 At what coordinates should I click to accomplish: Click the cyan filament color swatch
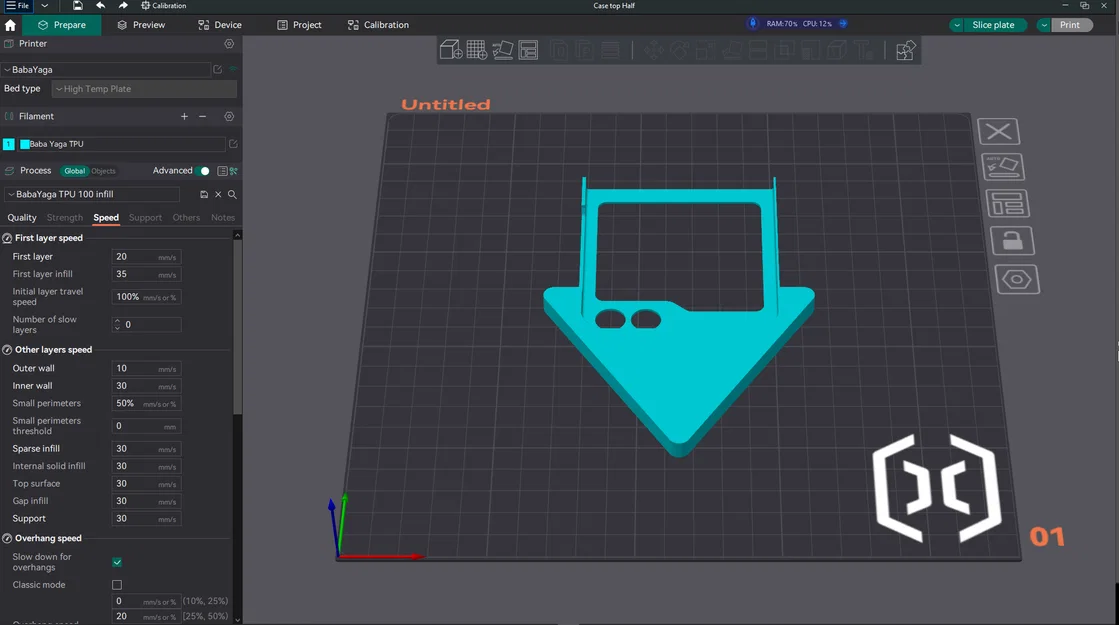(25, 144)
